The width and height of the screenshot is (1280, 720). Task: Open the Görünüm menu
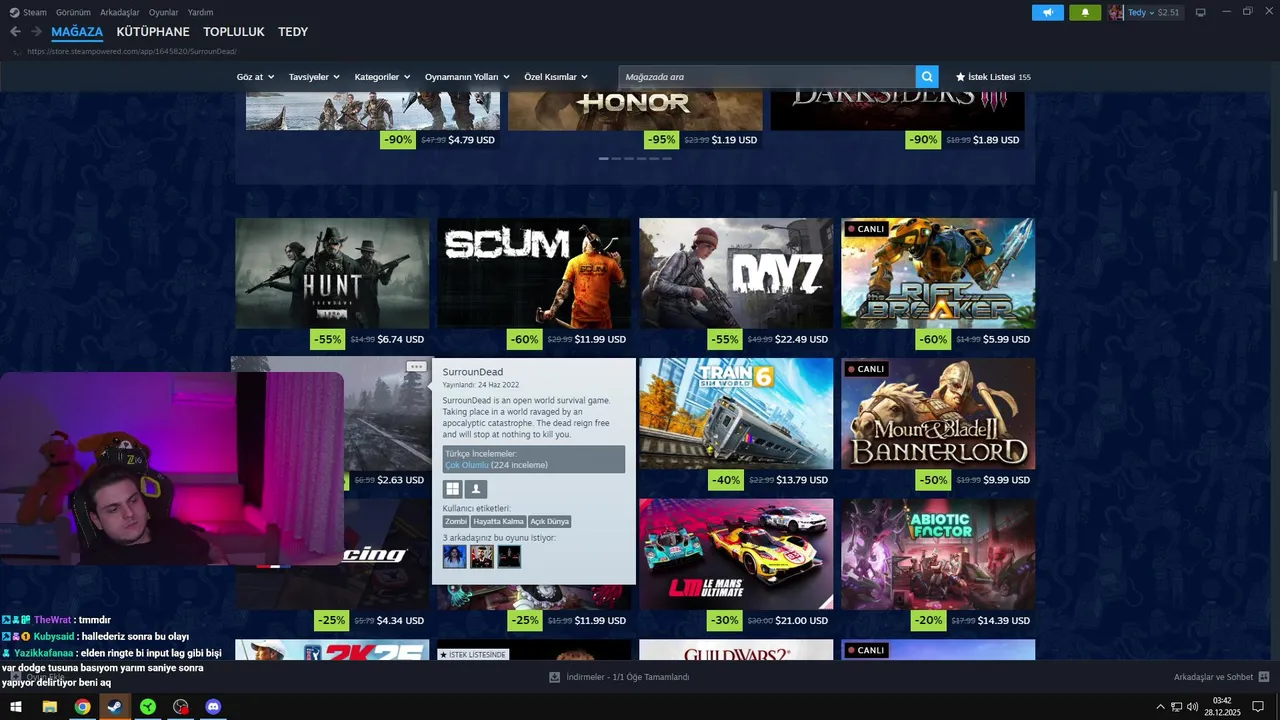(x=73, y=12)
